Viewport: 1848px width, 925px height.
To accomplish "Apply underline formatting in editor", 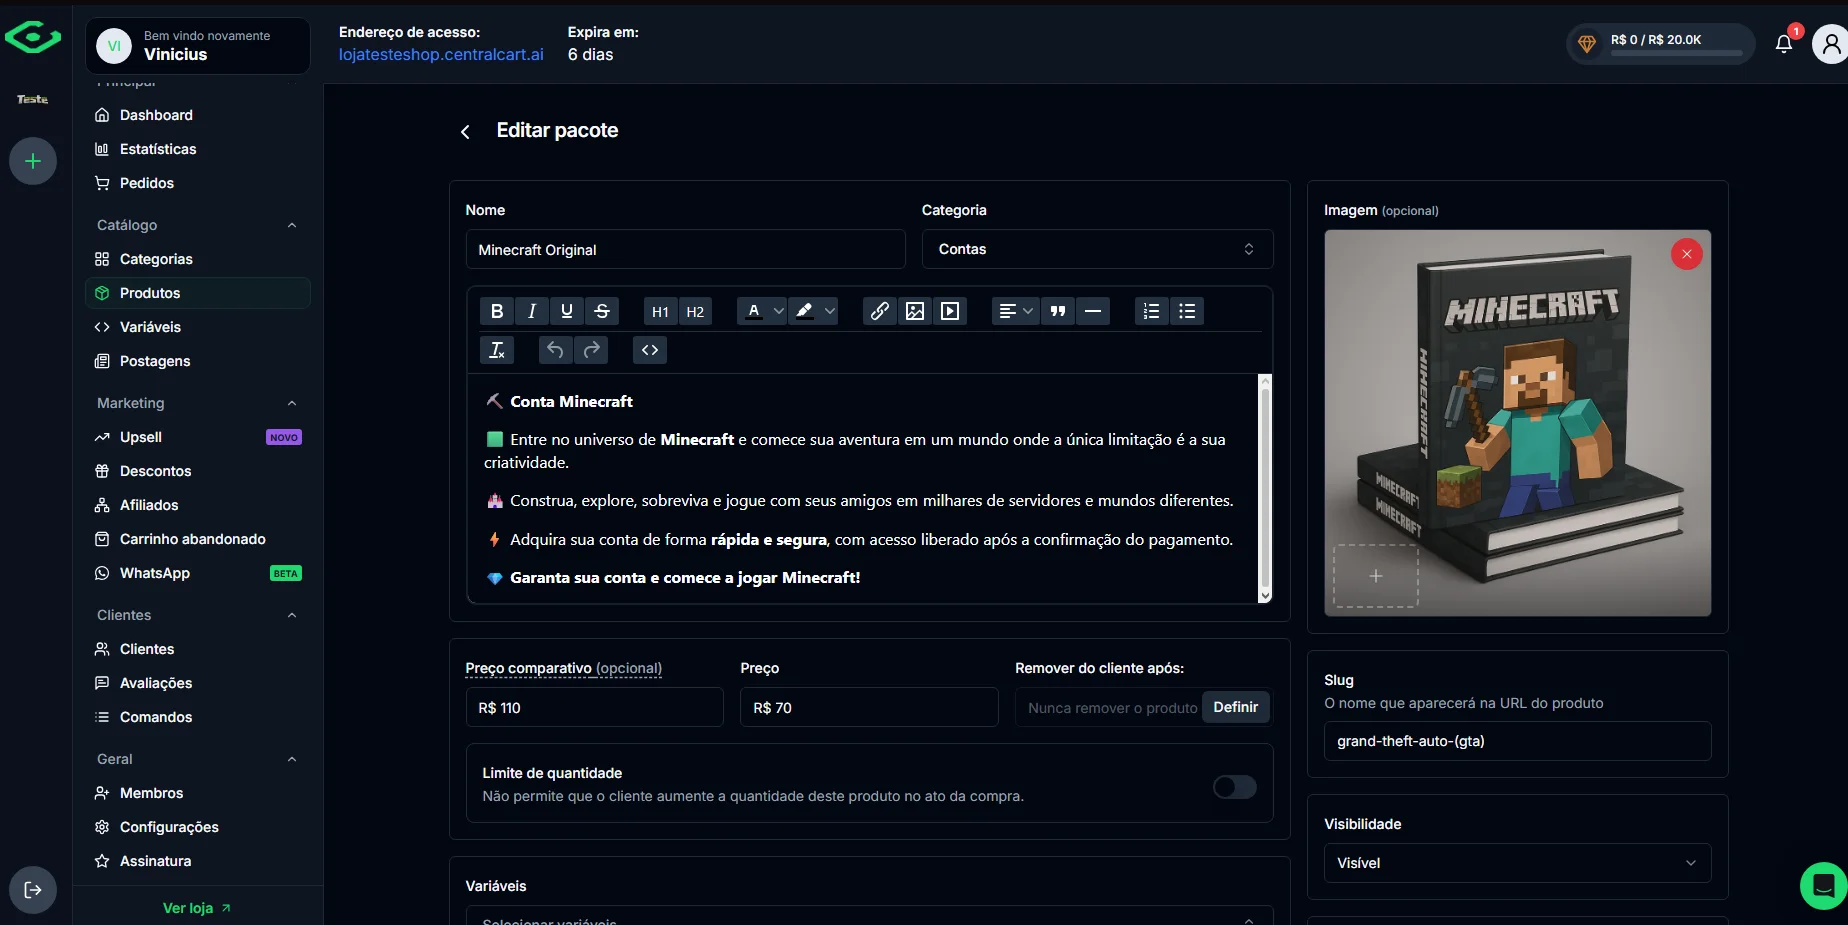I will pos(567,311).
